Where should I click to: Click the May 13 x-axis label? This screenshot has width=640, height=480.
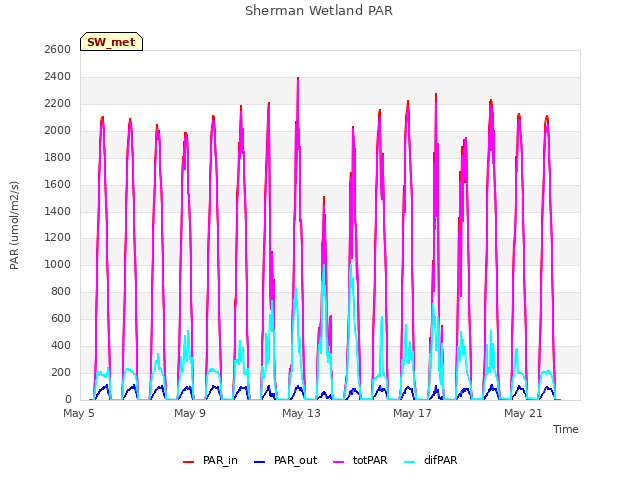[301, 413]
